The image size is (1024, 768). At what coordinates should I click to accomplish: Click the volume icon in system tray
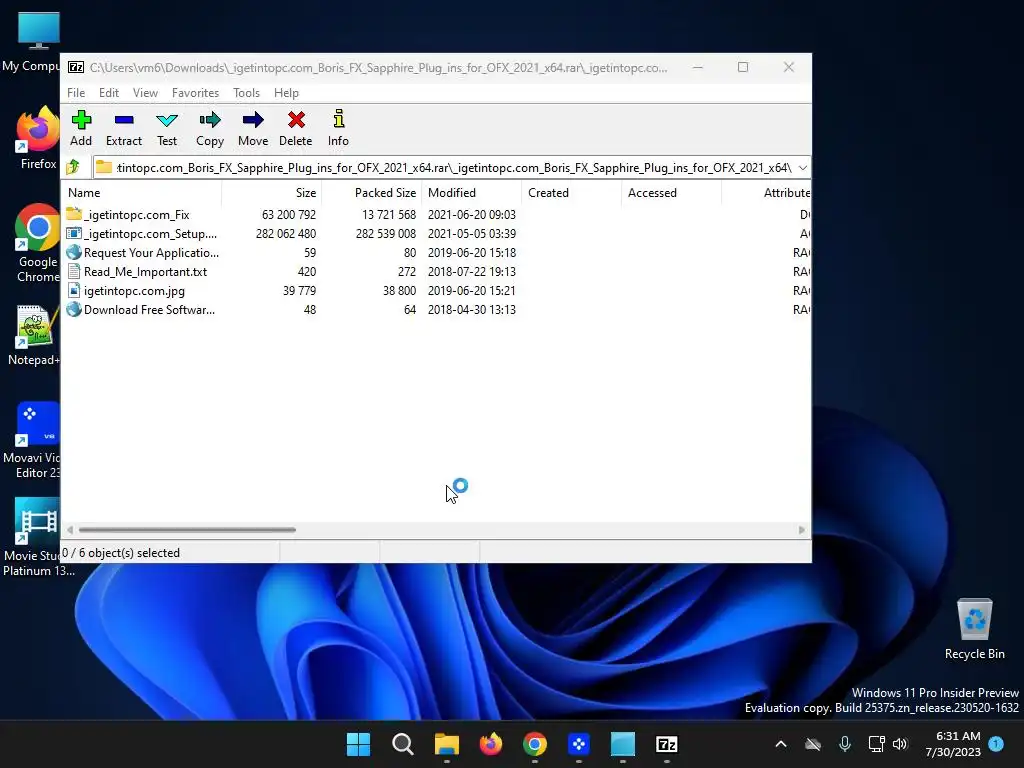[900, 744]
